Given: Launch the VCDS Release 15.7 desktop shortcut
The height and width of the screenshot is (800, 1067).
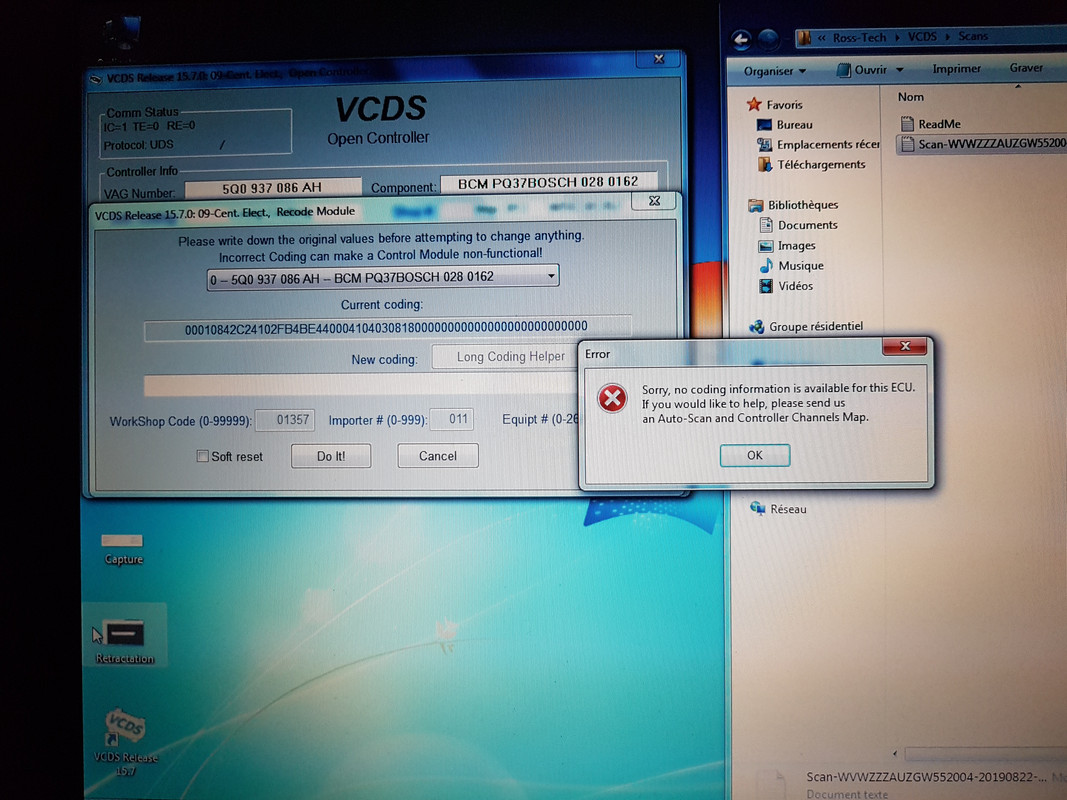Looking at the screenshot, I should coord(125,741).
